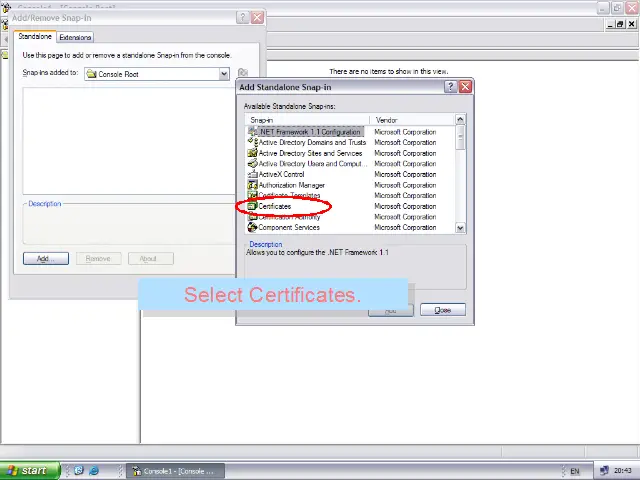The width and height of the screenshot is (640, 480).
Task: Click the taskbar clock showing 20:43
Action: point(623,471)
